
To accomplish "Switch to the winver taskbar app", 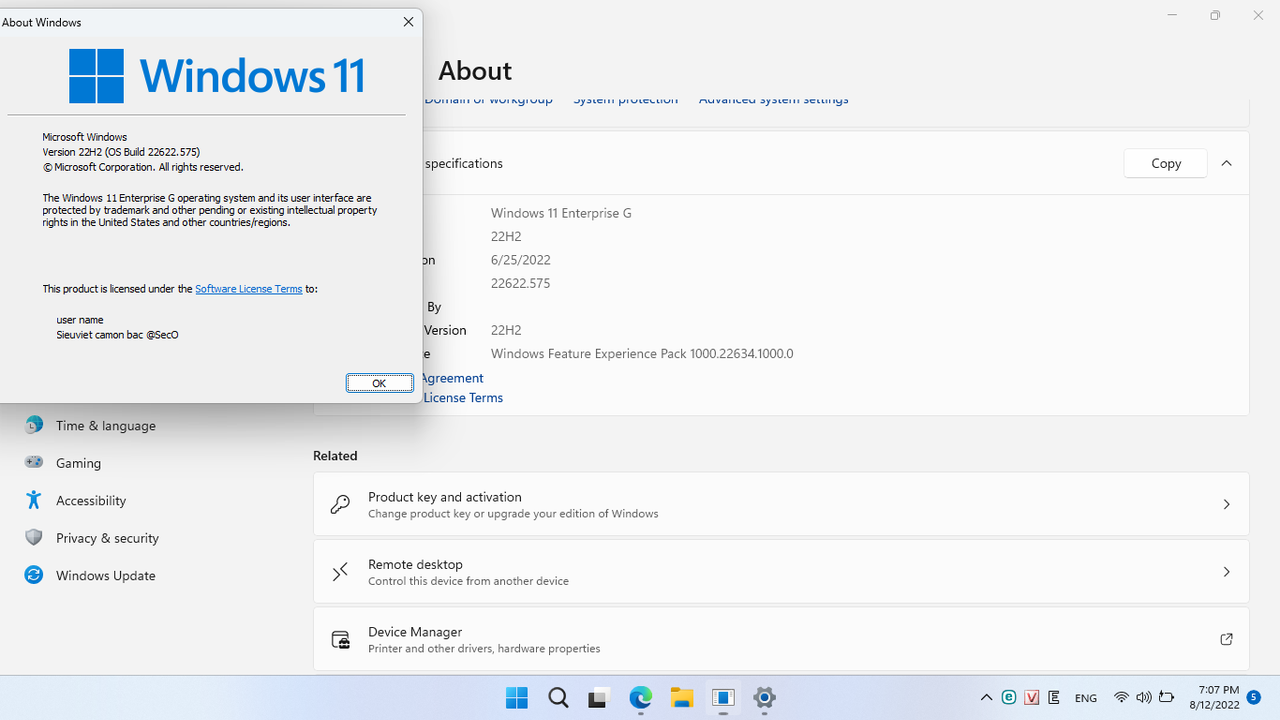I will (723, 698).
